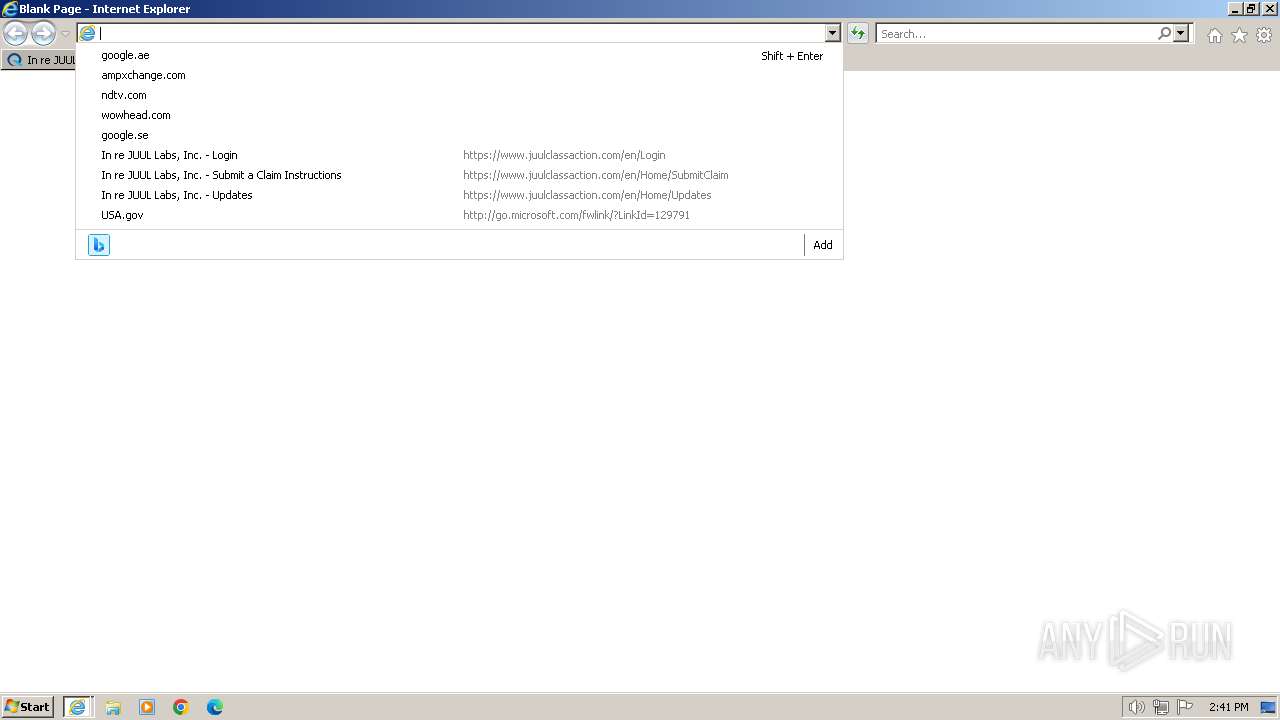Open Action Center flag icon
The image size is (1280, 720).
point(1185,707)
